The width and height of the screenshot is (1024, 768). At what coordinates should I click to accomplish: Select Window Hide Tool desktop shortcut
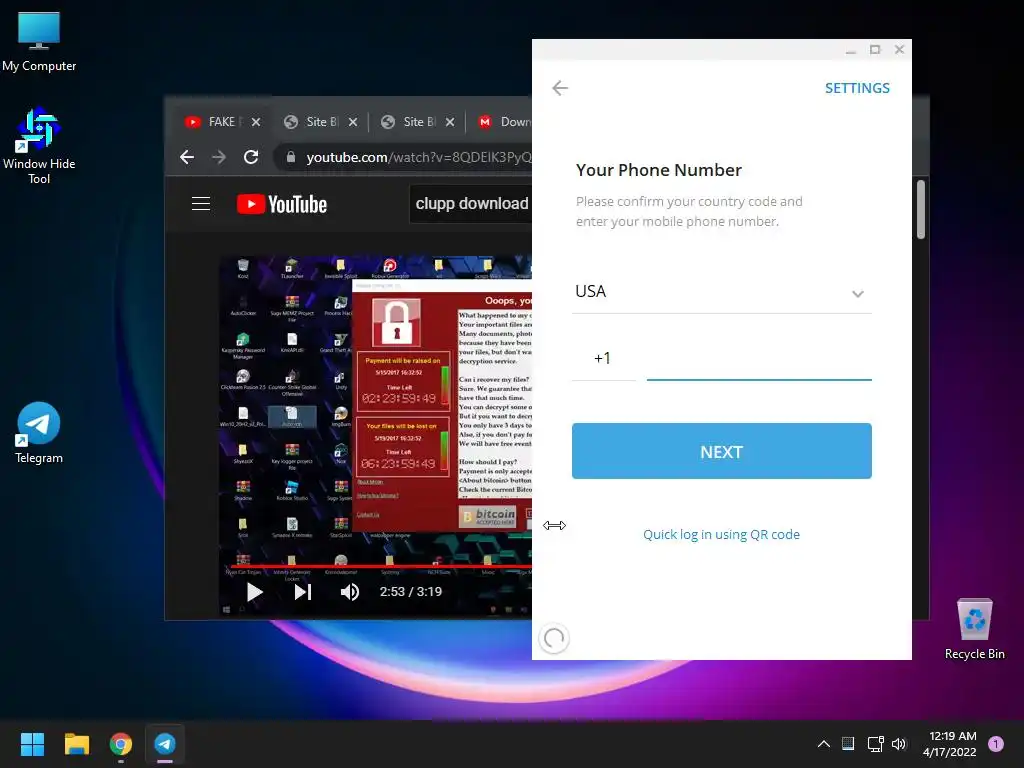coord(39,147)
